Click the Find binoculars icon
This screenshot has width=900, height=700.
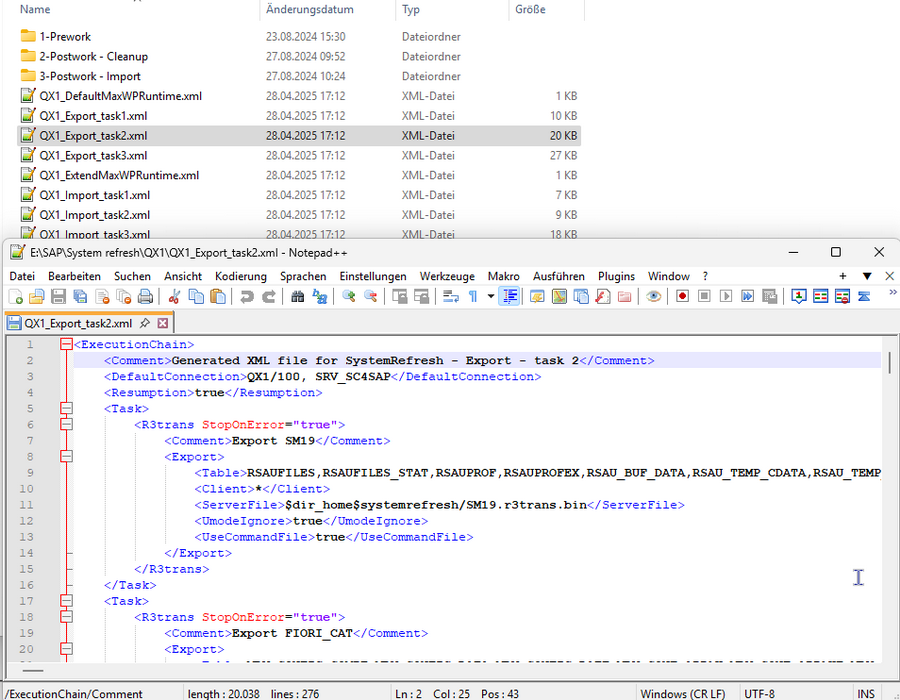297,297
